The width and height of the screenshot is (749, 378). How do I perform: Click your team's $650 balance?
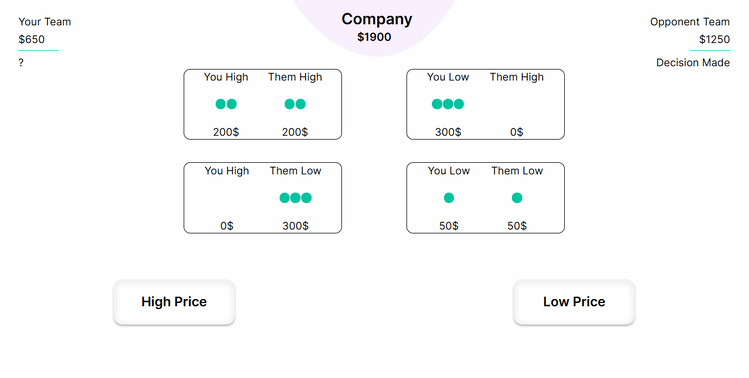tap(32, 39)
